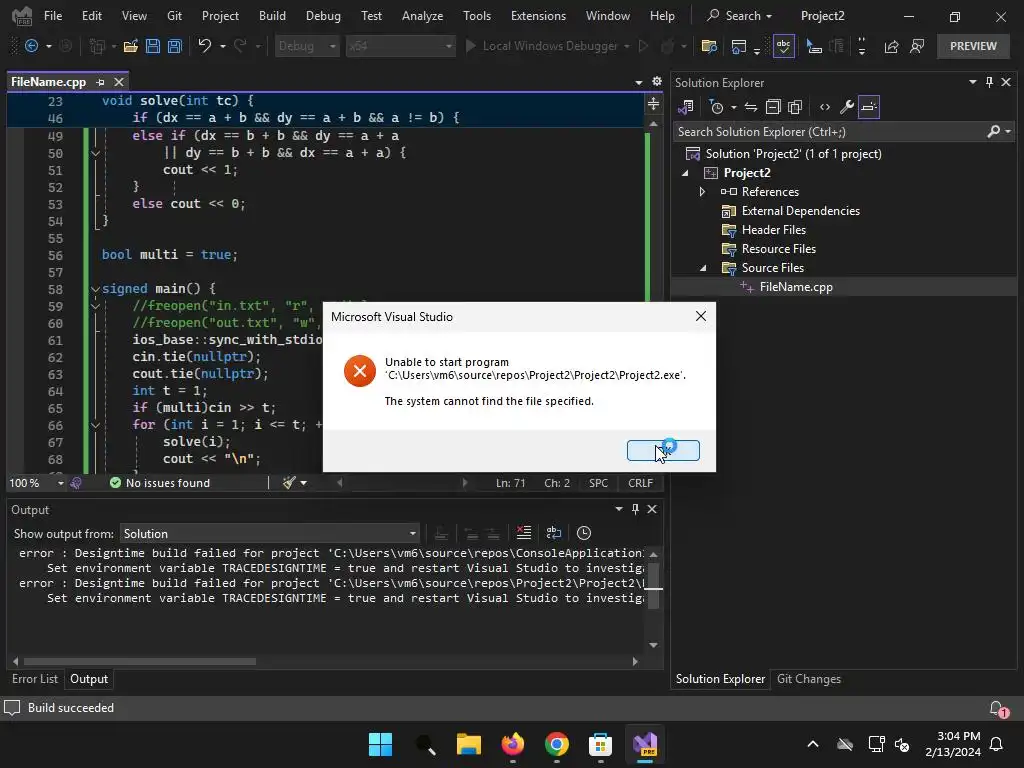Open the Git menu
Image resolution: width=1024 pixels, height=768 pixels.
174,16
